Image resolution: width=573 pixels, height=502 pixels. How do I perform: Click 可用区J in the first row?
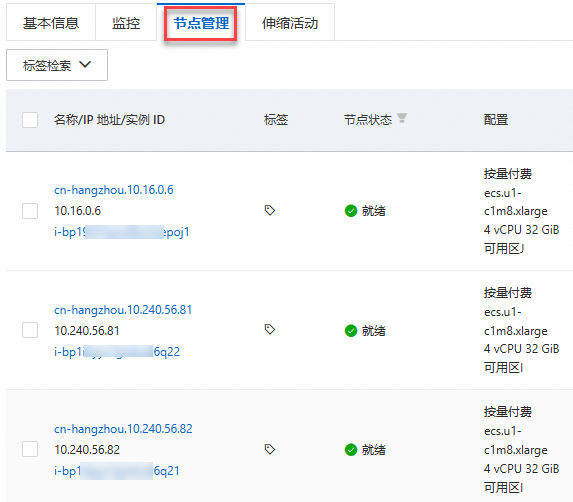504,249
